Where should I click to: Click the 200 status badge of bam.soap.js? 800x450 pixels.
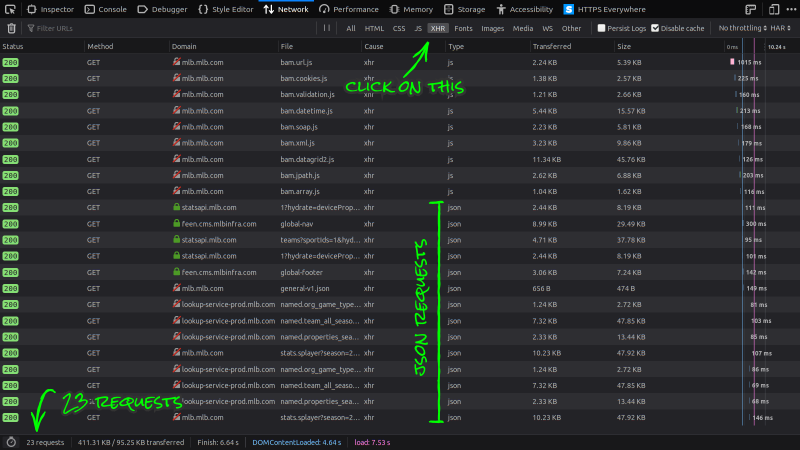point(10,127)
